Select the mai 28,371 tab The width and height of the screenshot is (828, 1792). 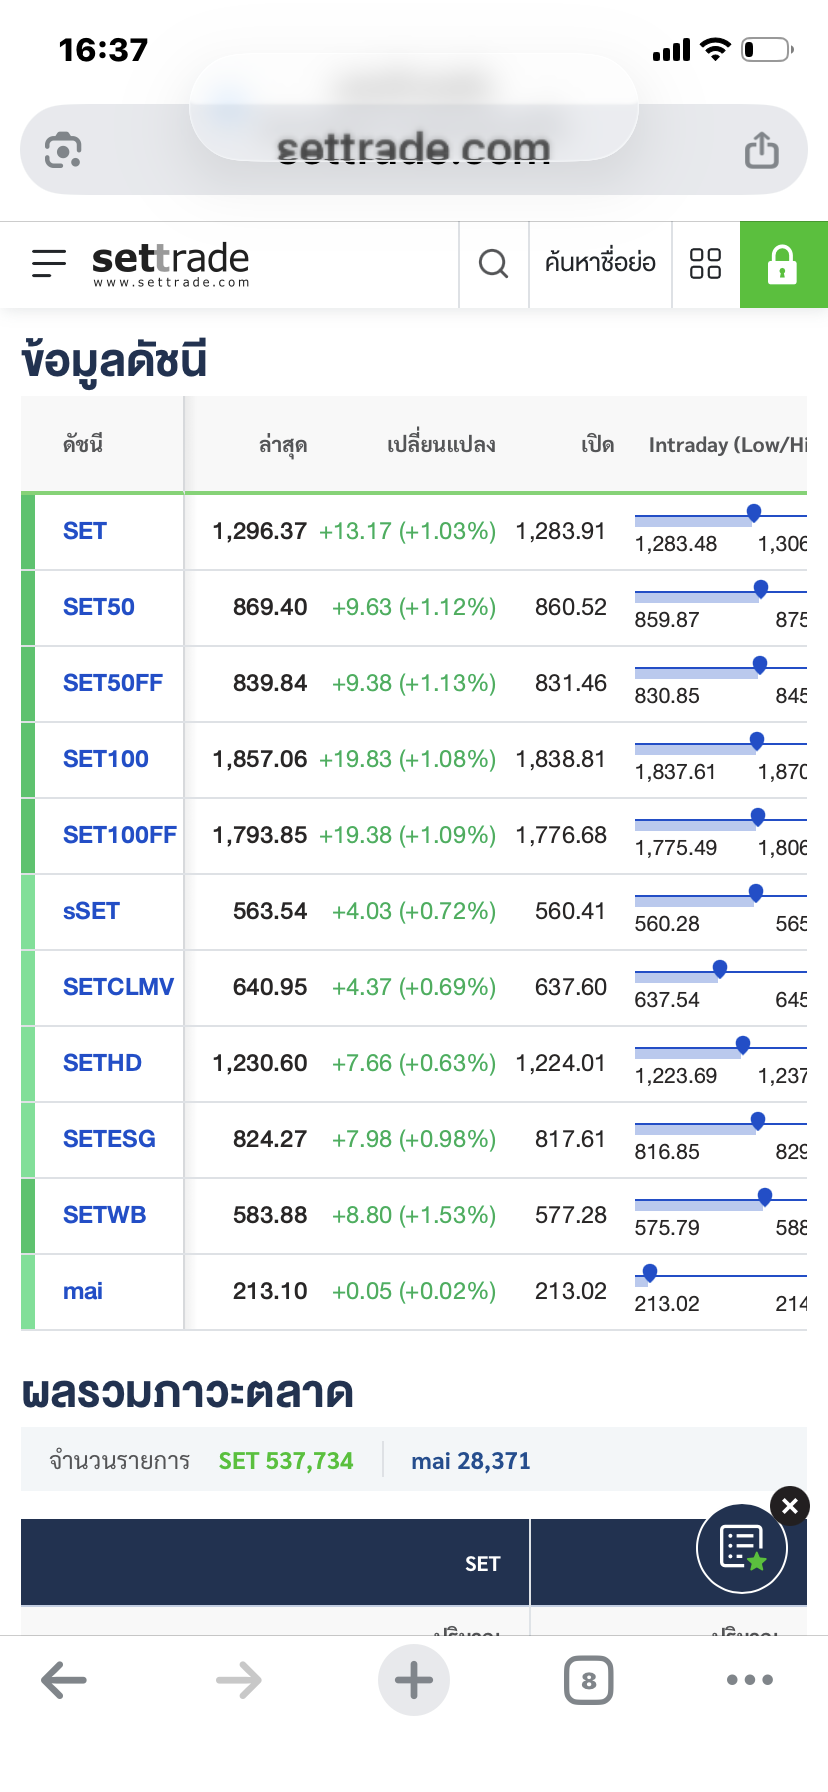(x=471, y=1461)
